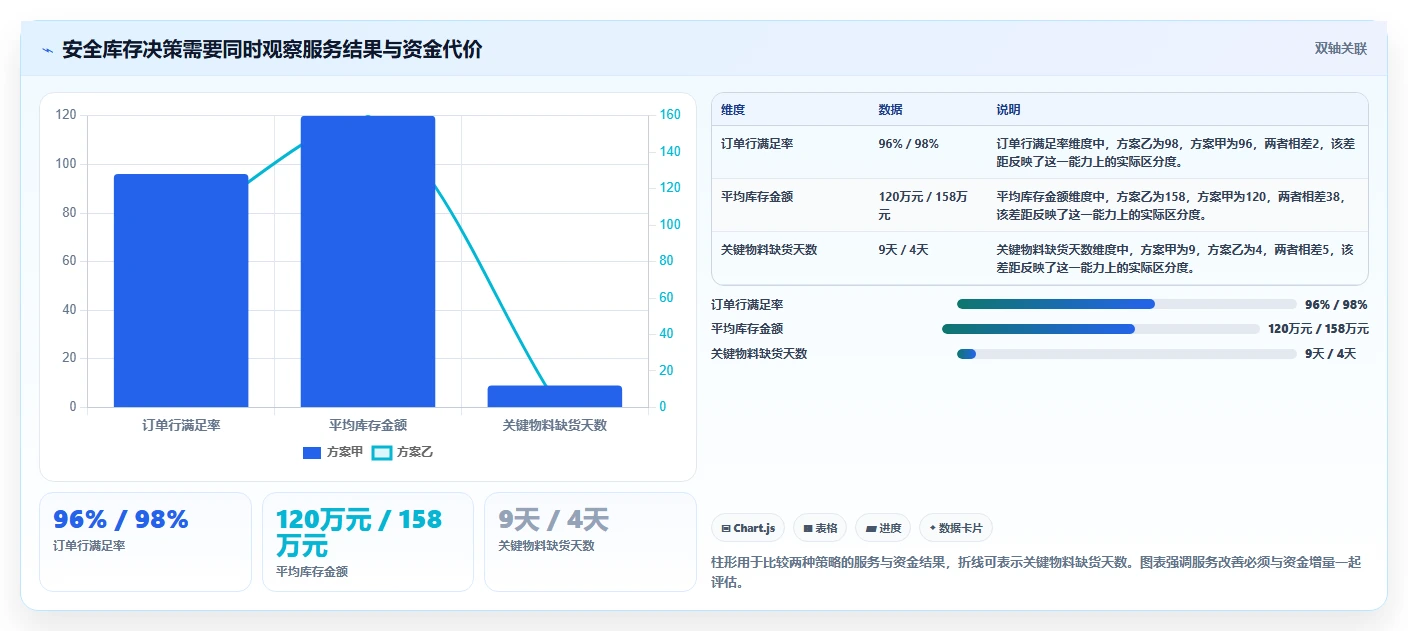Click the table data cell 120万元 / 158万元
The image size is (1408, 631).
(923, 206)
